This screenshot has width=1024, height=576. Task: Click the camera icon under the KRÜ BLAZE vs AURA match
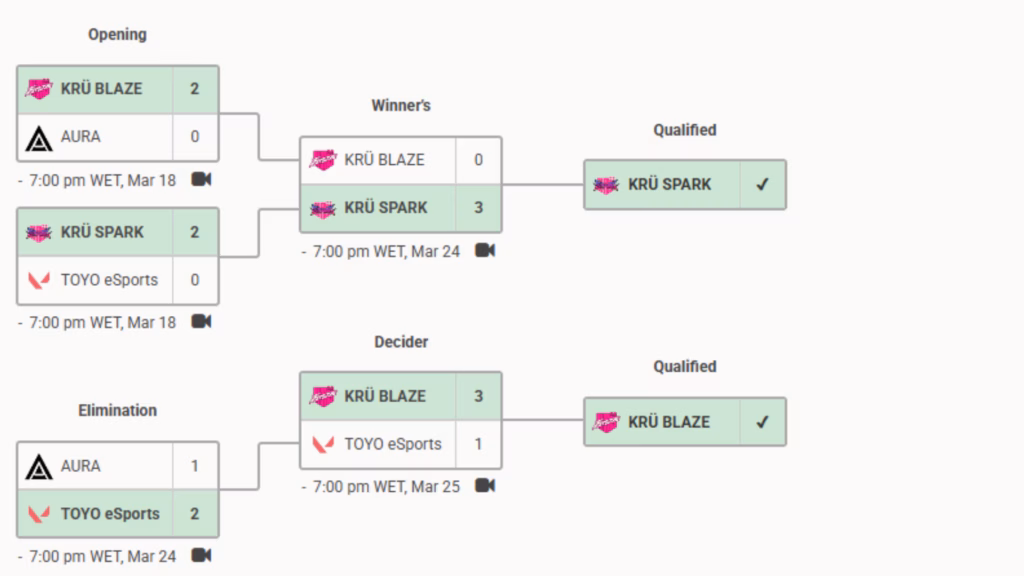point(200,179)
